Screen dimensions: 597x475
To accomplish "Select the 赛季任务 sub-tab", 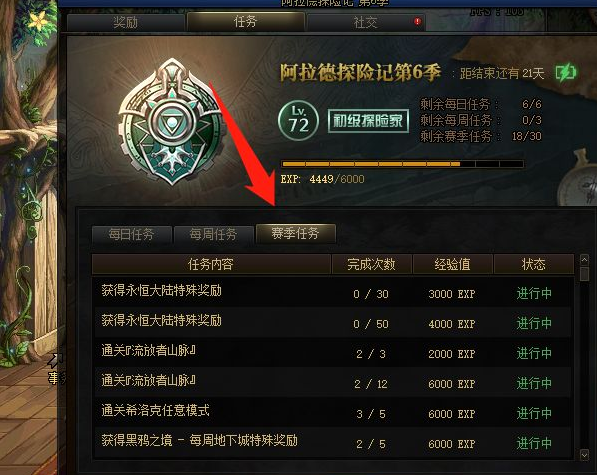I will pyautogui.click(x=296, y=233).
